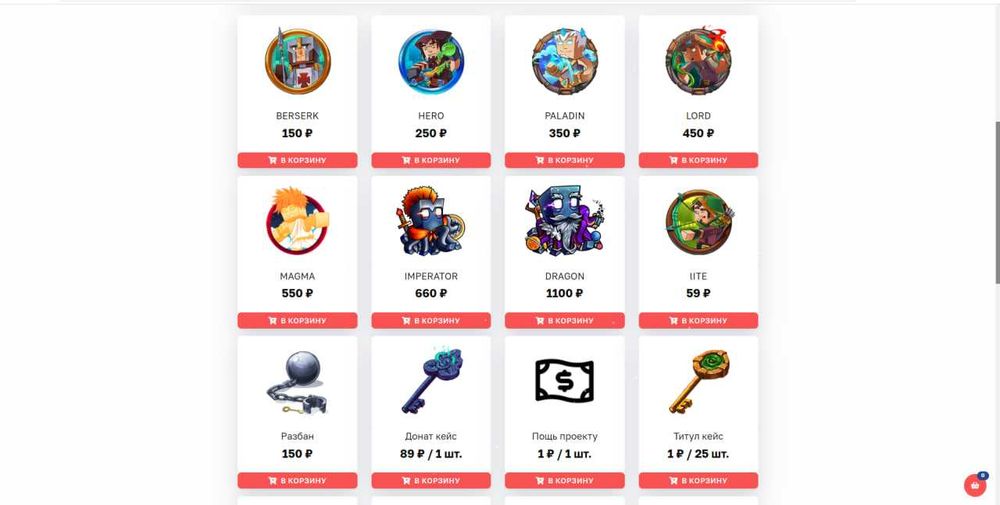Open the PALADIN rank icon
Viewport: 1000px width, 505px height.
[x=564, y=61]
